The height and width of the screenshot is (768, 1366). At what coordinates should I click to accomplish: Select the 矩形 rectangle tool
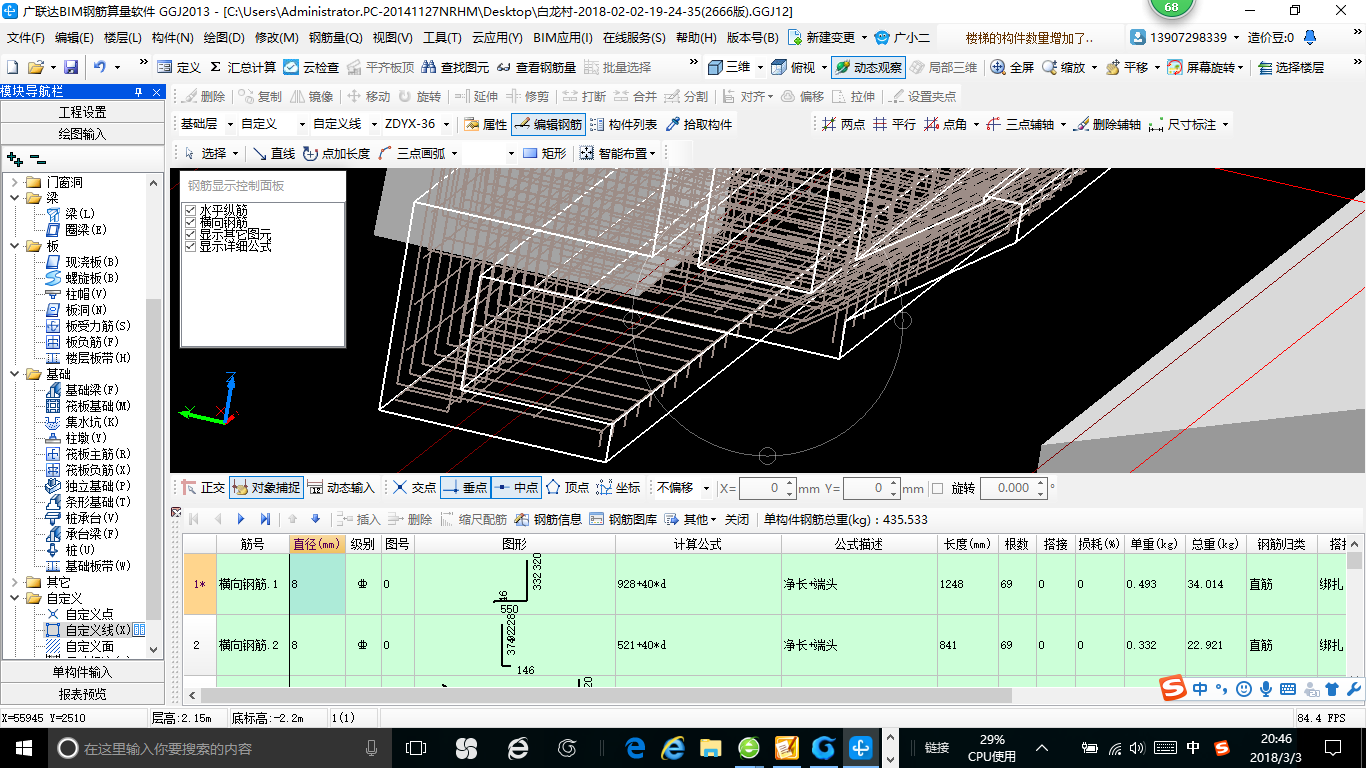[545, 153]
